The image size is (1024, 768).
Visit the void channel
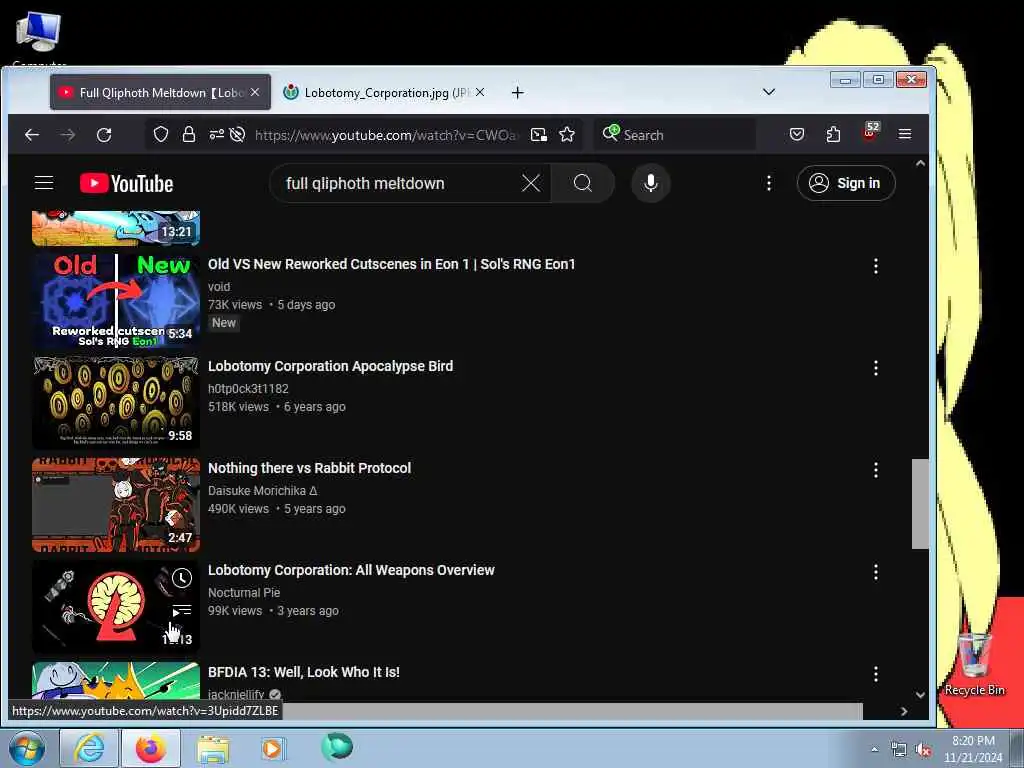tap(219, 286)
